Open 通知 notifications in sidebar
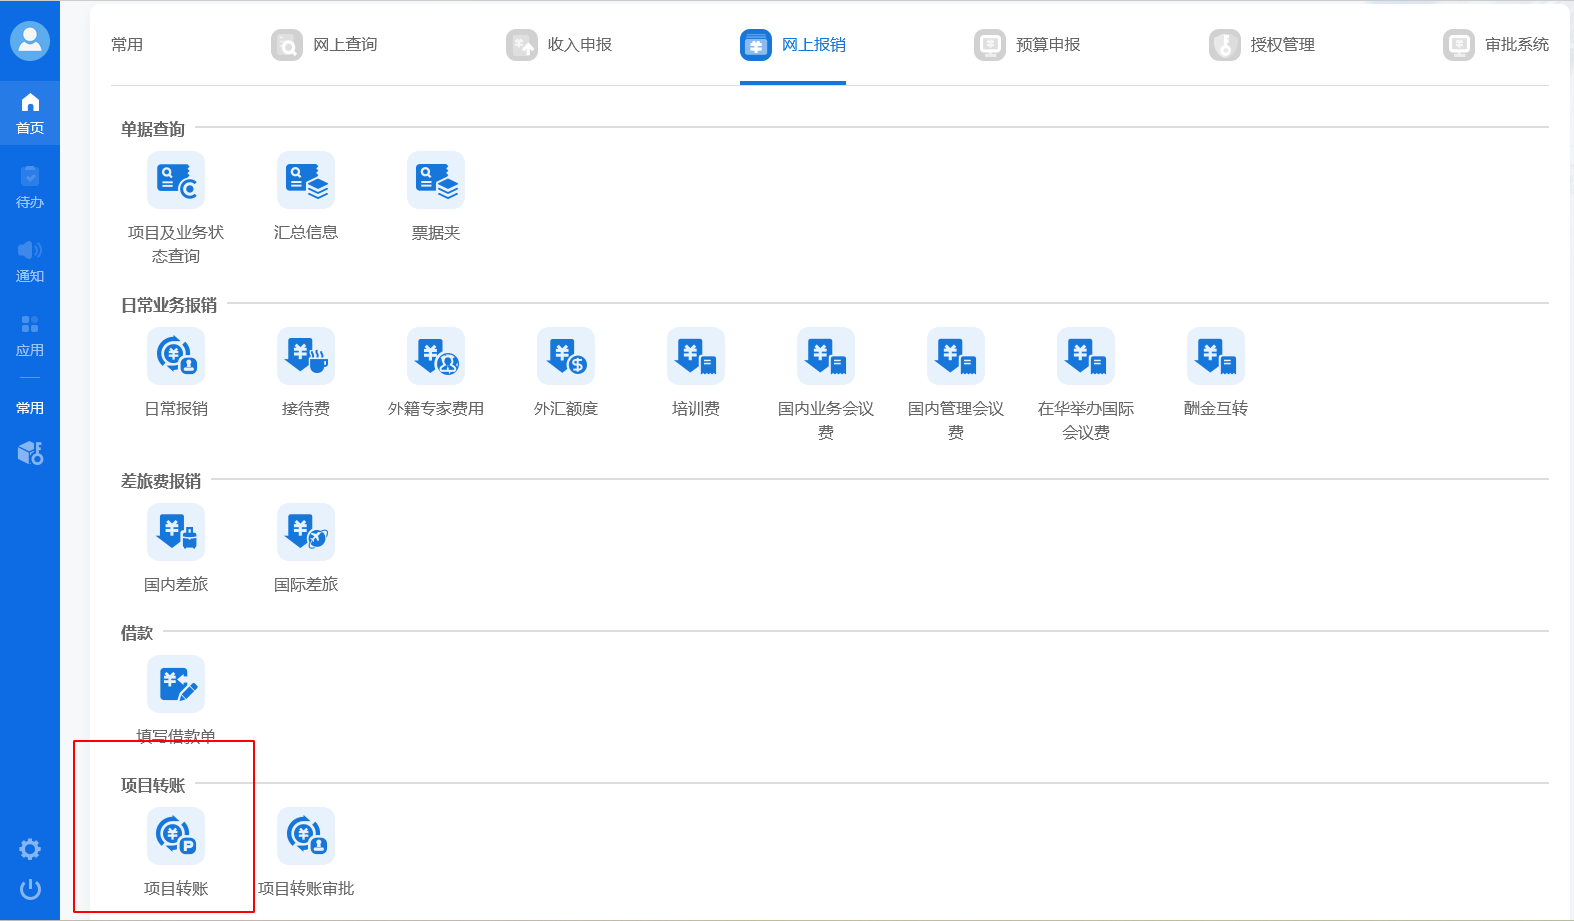The width and height of the screenshot is (1574, 921). [30, 261]
